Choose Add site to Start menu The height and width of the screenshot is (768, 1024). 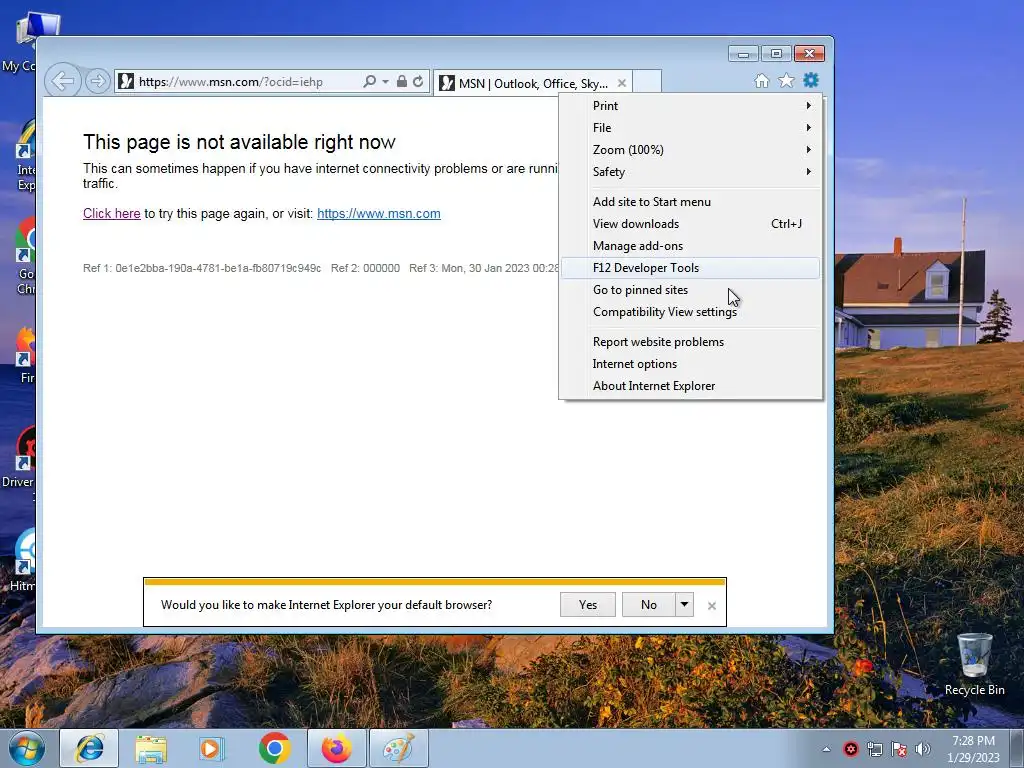690,202
